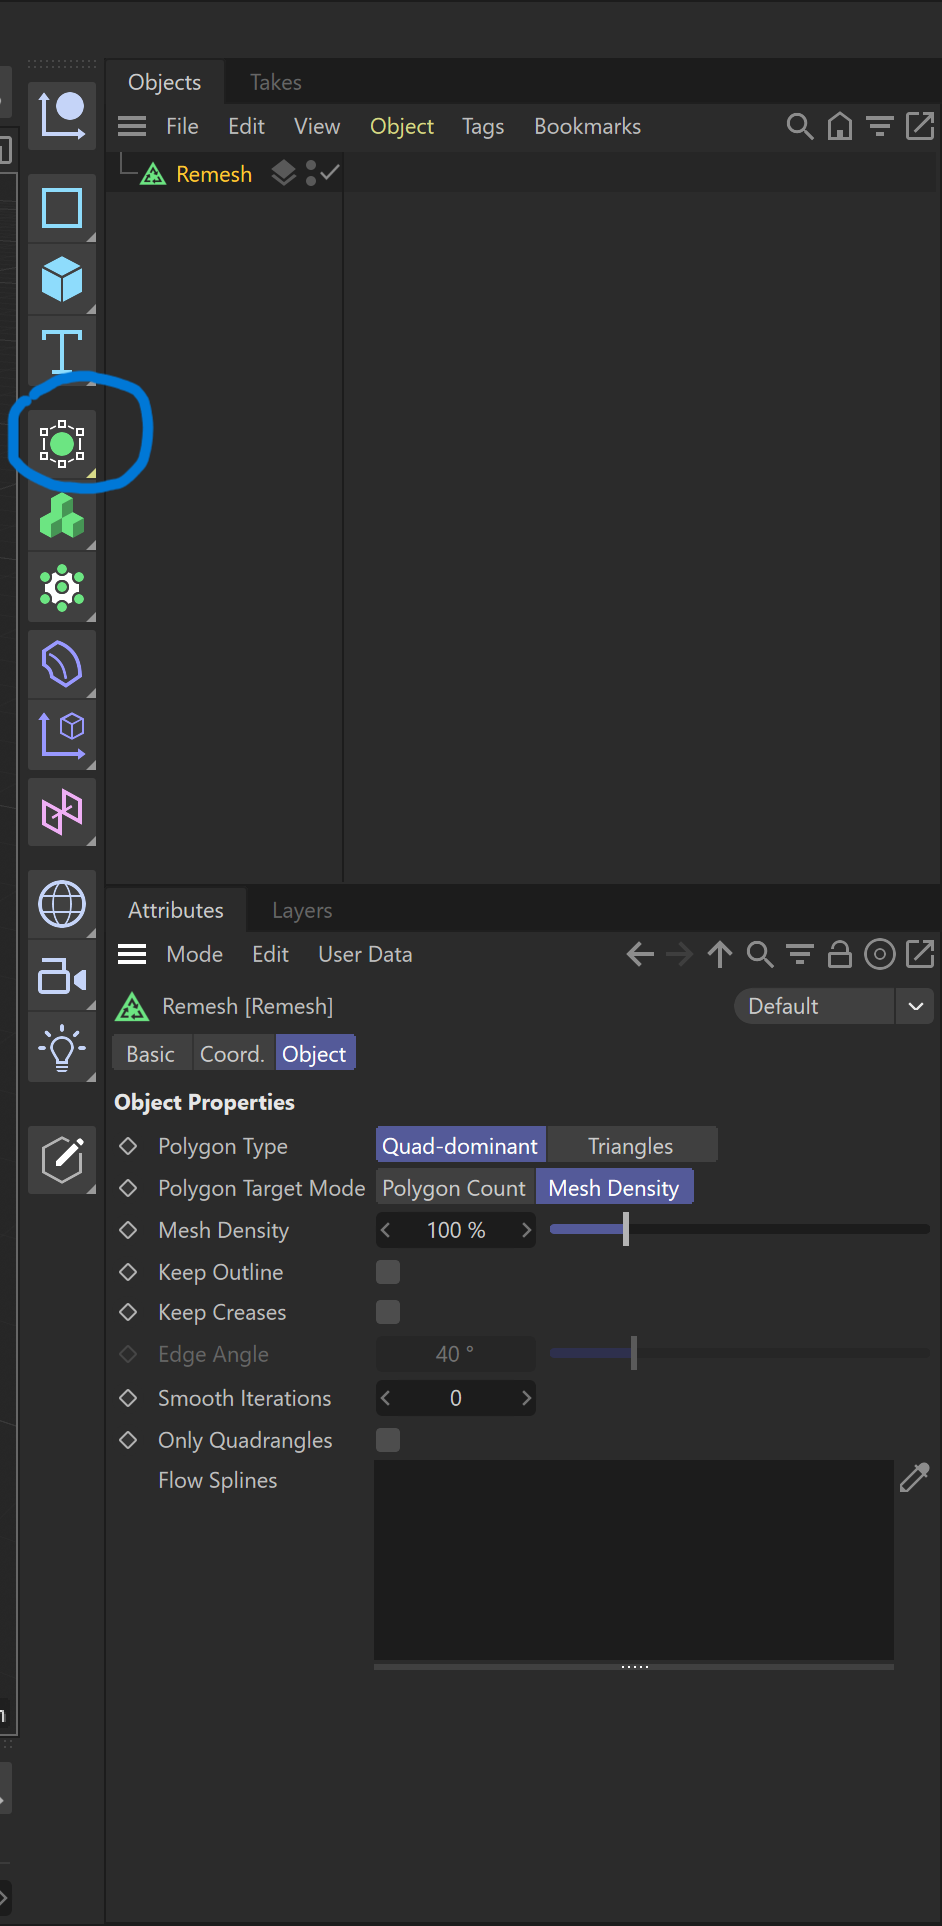Increase Mesh Density with right arrow
942x1926 pixels.
(x=526, y=1230)
